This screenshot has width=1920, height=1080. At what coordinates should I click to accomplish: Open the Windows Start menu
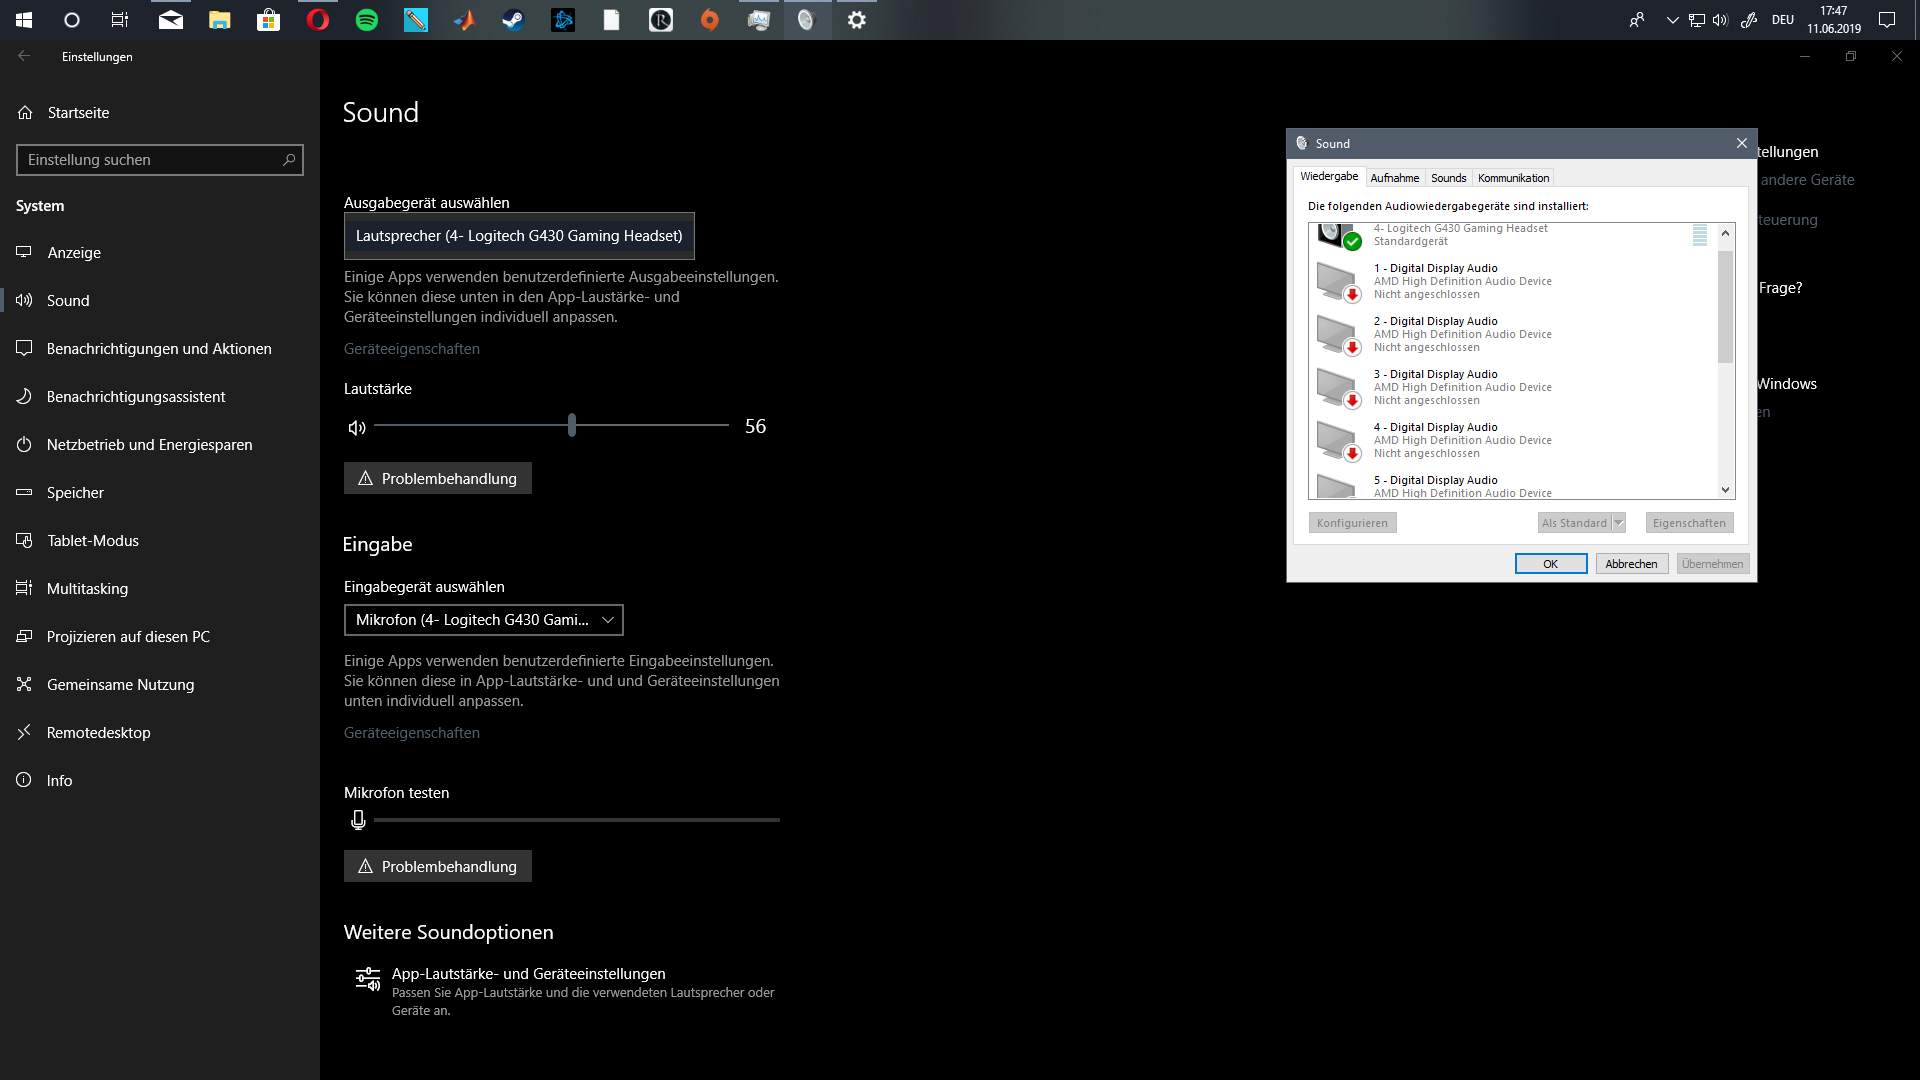(24, 19)
